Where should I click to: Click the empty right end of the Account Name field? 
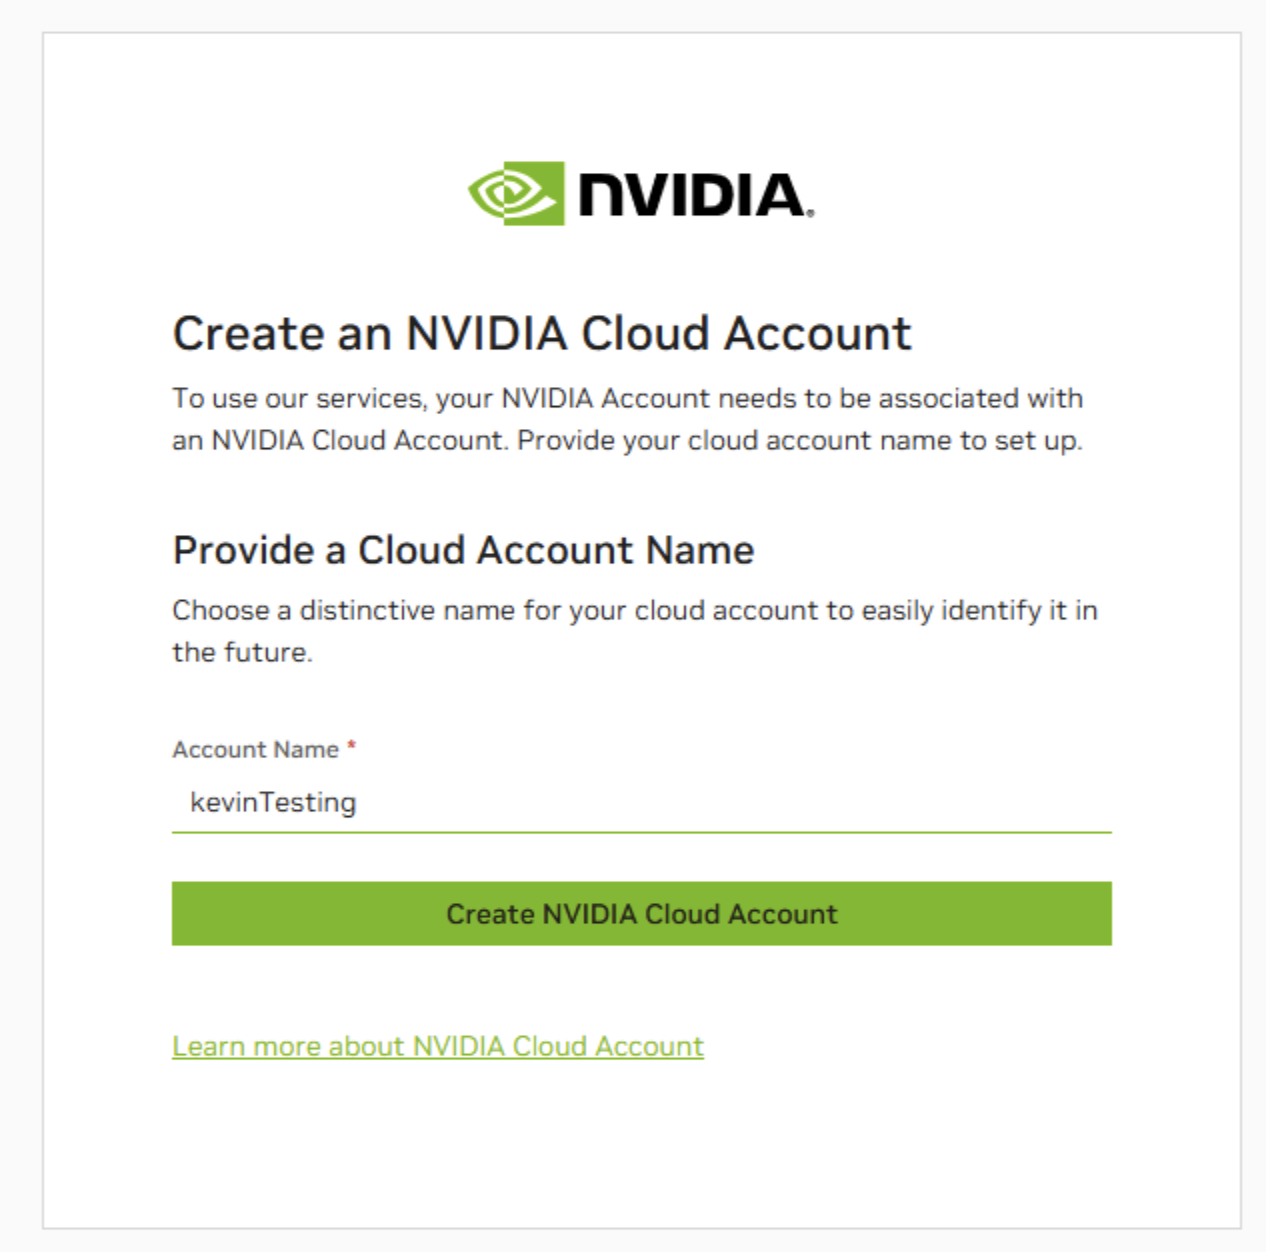click(1000, 802)
